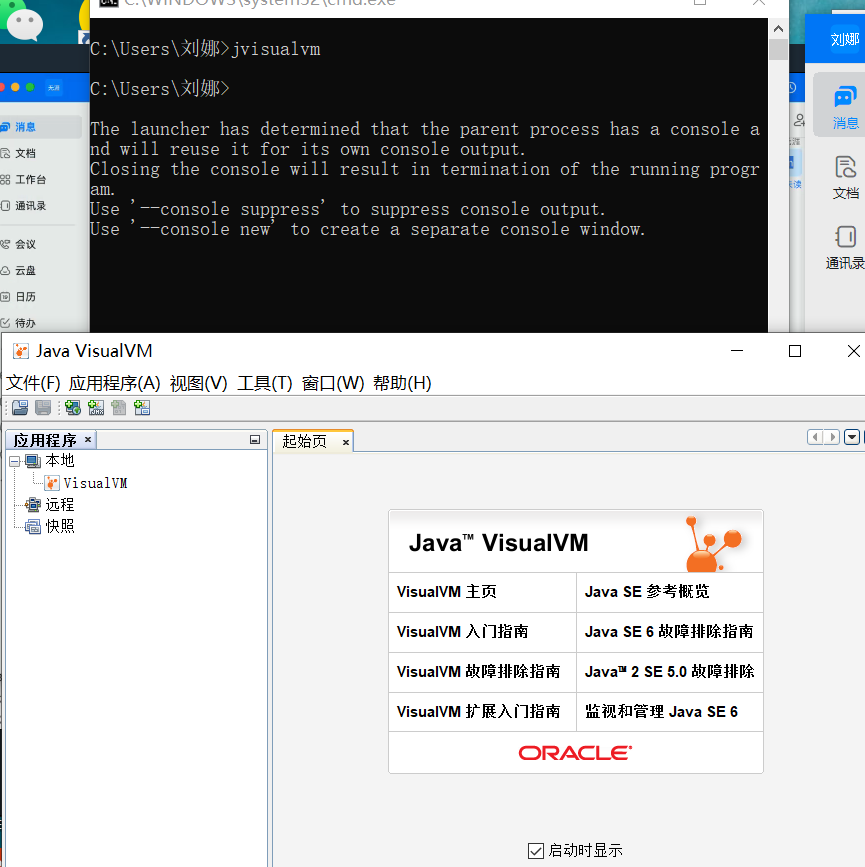Click the greyed-out Add VM Coredump icon
865x867 pixels.
click(x=119, y=408)
